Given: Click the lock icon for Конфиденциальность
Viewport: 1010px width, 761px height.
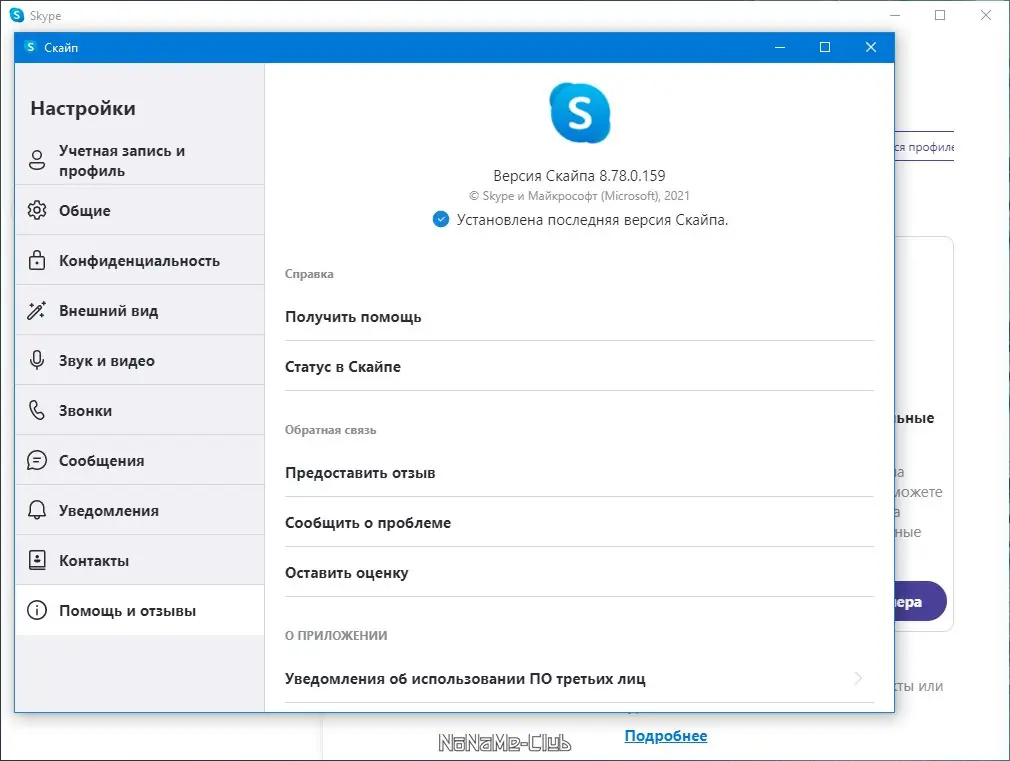Looking at the screenshot, I should pyautogui.click(x=37, y=260).
